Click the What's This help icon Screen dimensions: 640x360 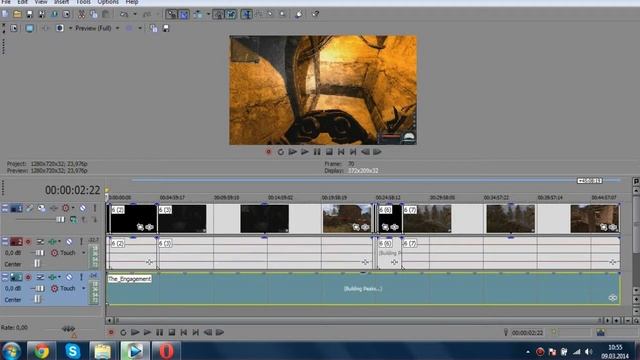coord(316,14)
